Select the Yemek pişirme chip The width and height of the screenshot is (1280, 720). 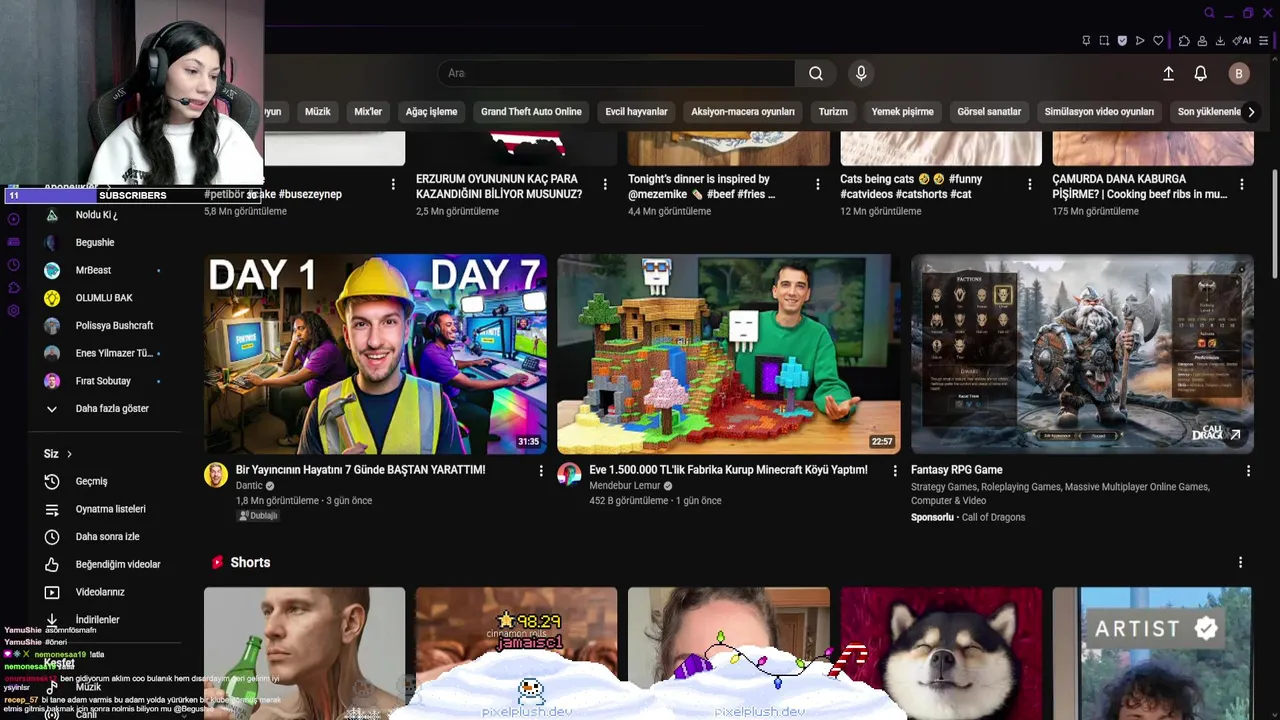pyautogui.click(x=902, y=112)
